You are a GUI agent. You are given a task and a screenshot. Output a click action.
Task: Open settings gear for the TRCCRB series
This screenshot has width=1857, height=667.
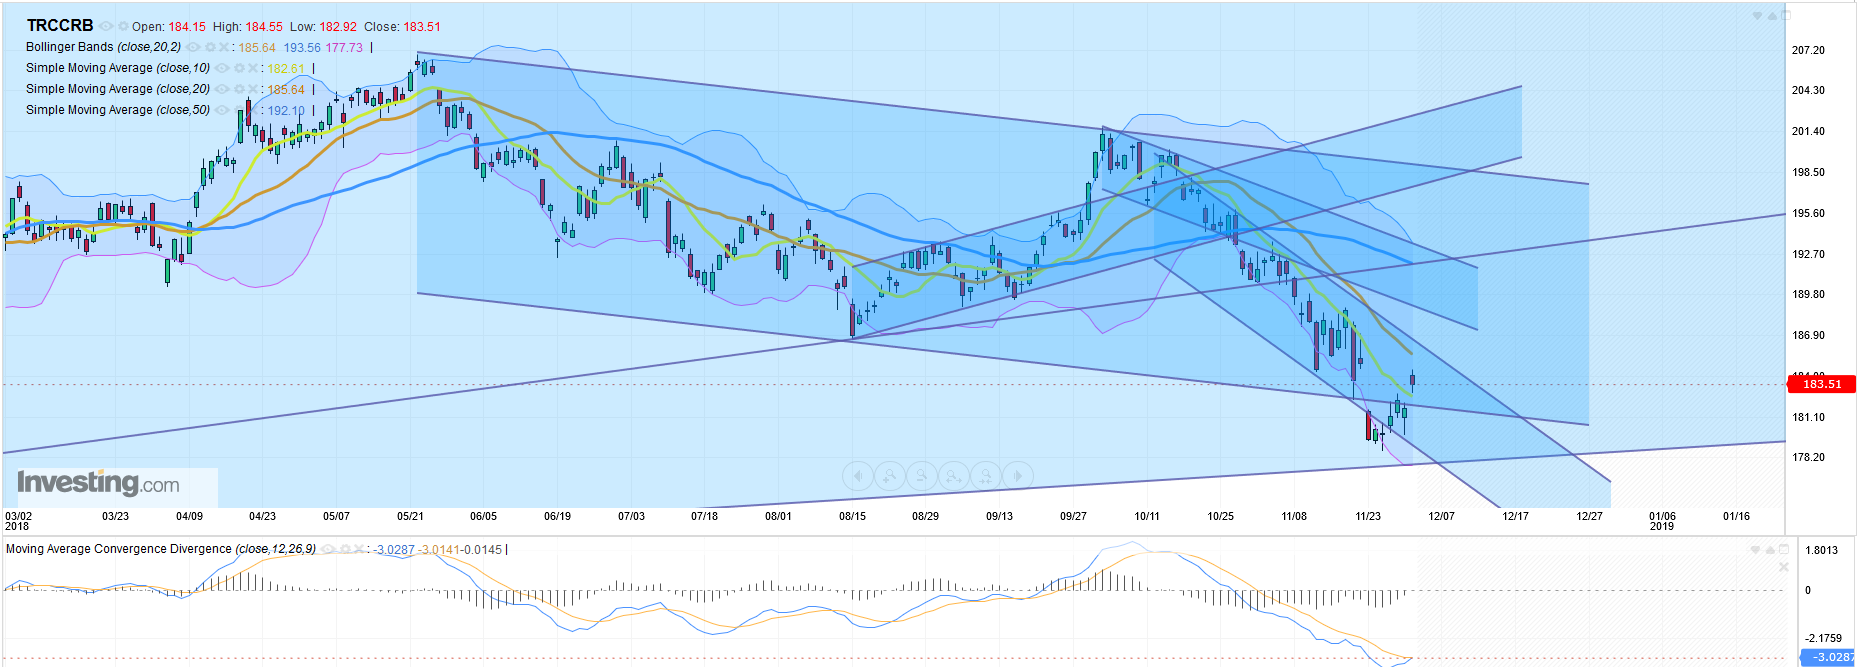tap(123, 26)
